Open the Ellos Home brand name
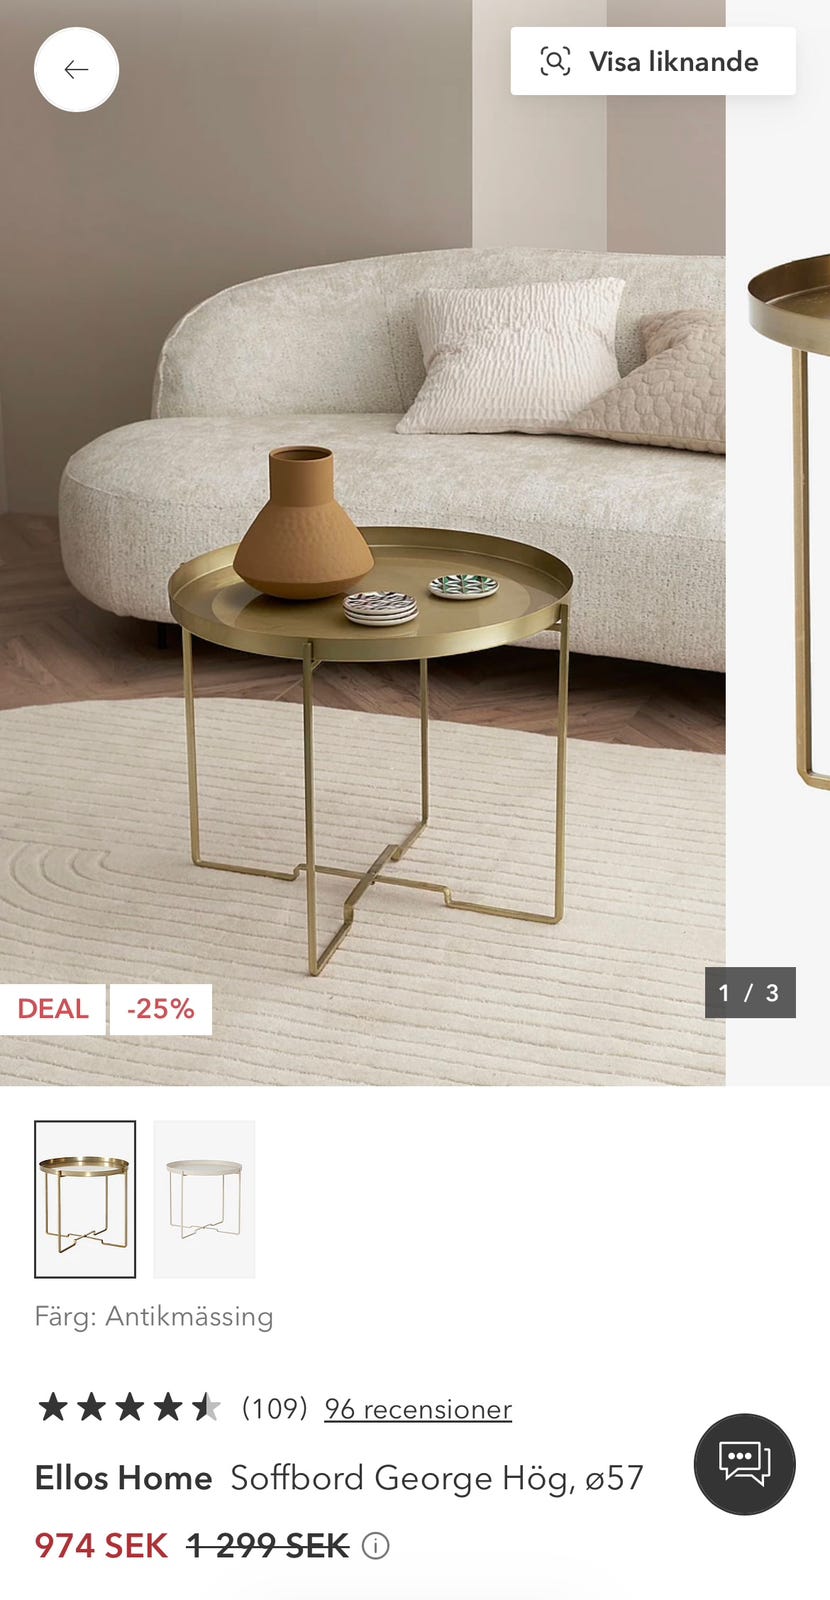The width and height of the screenshot is (830, 1600). tap(123, 1478)
